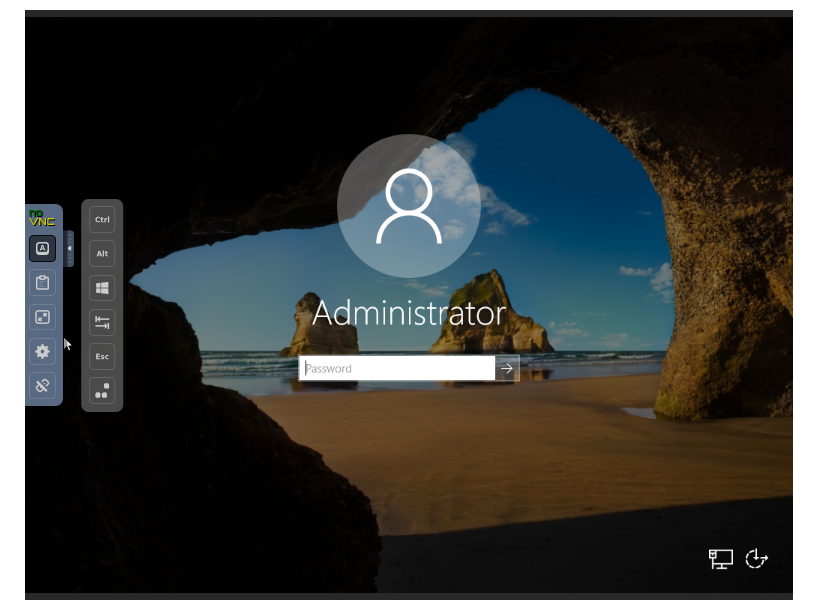Send Ctrl+Alt+Del to the remote
This screenshot has height=607, width=819.
[x=102, y=391]
